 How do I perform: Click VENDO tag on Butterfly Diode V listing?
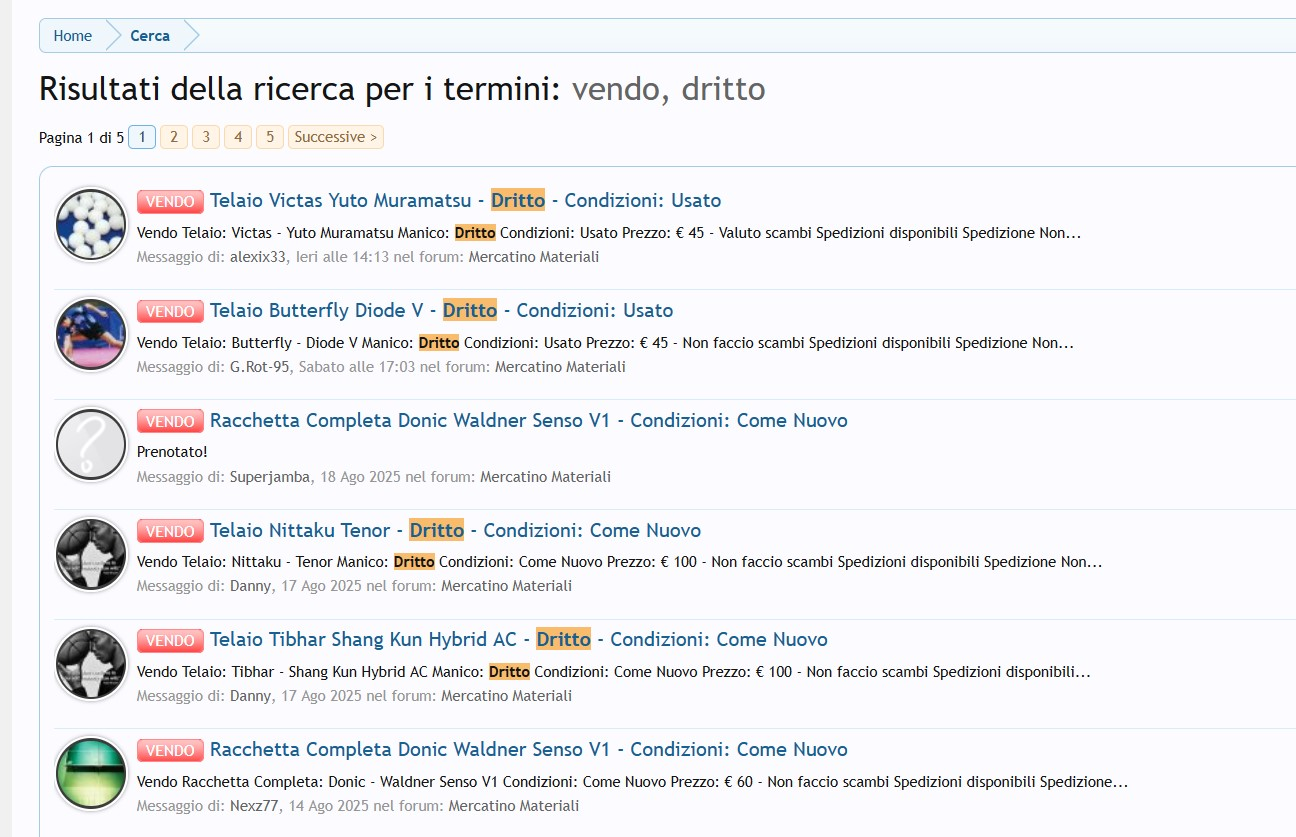pos(170,311)
